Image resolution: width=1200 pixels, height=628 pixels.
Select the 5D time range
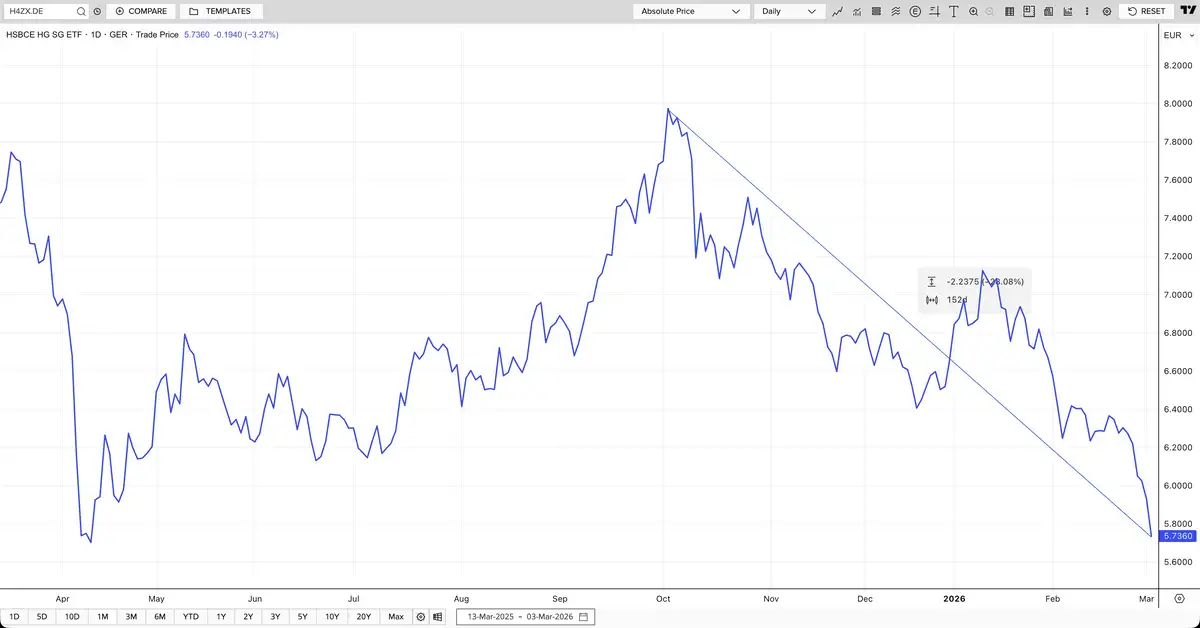pos(42,617)
